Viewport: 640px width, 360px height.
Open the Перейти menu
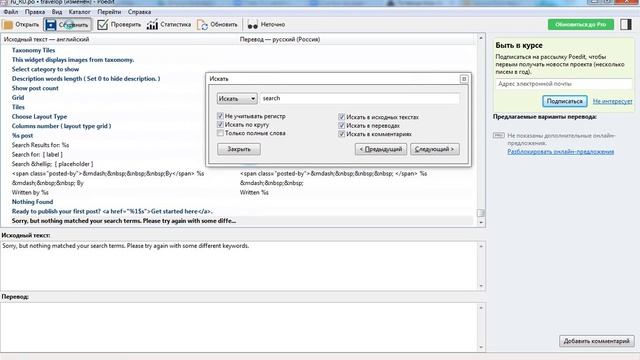[109, 12]
